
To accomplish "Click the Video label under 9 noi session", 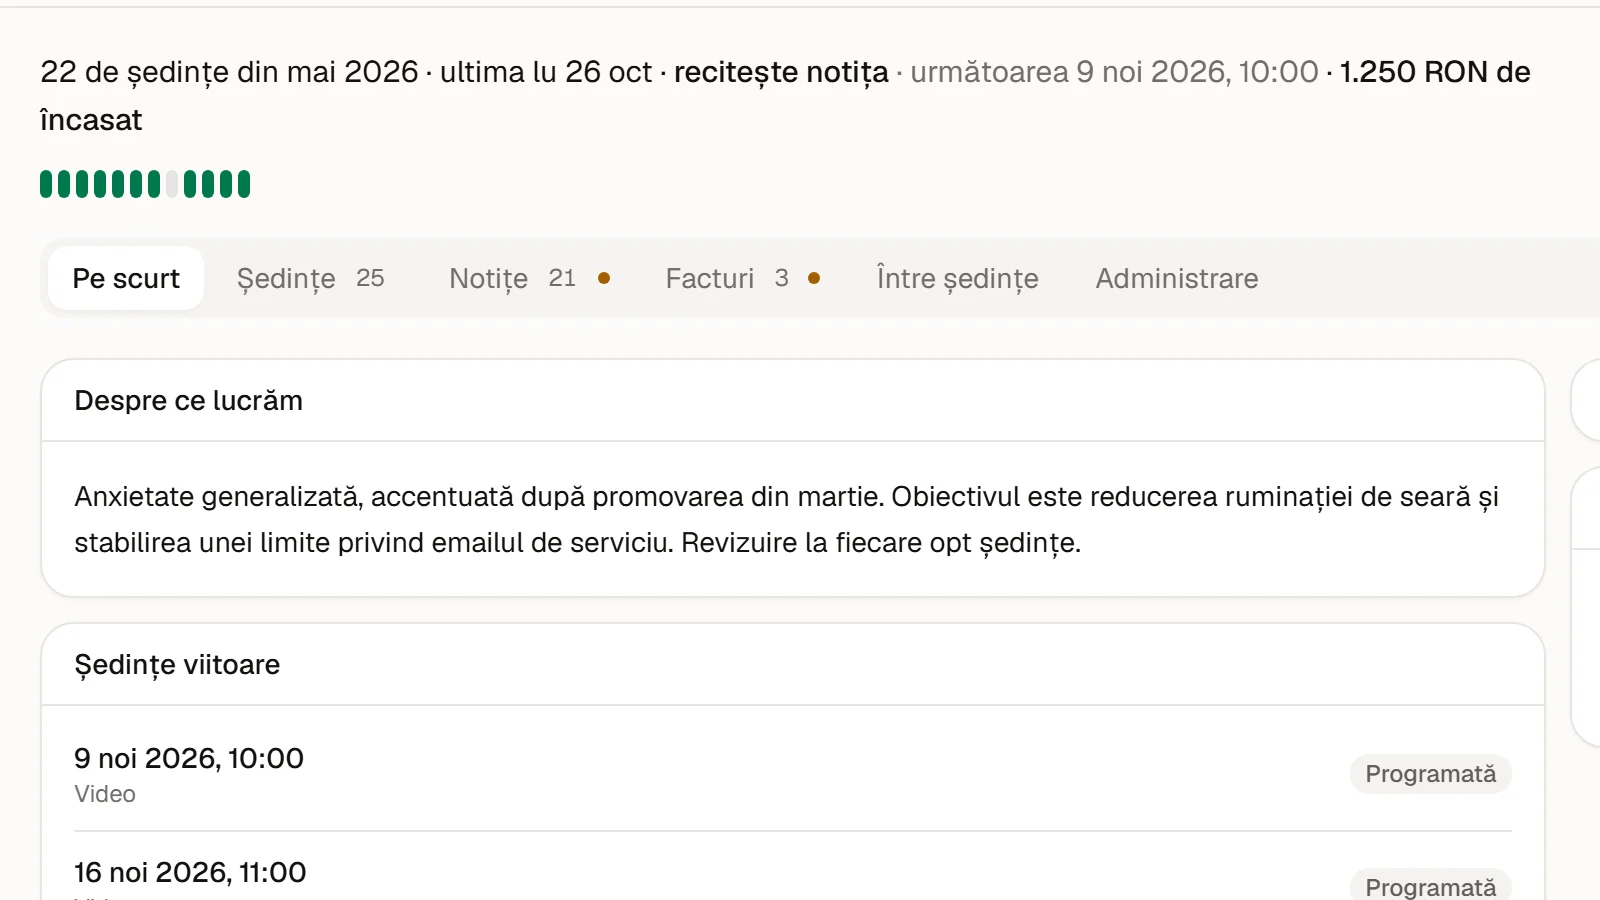I will pos(105,794).
